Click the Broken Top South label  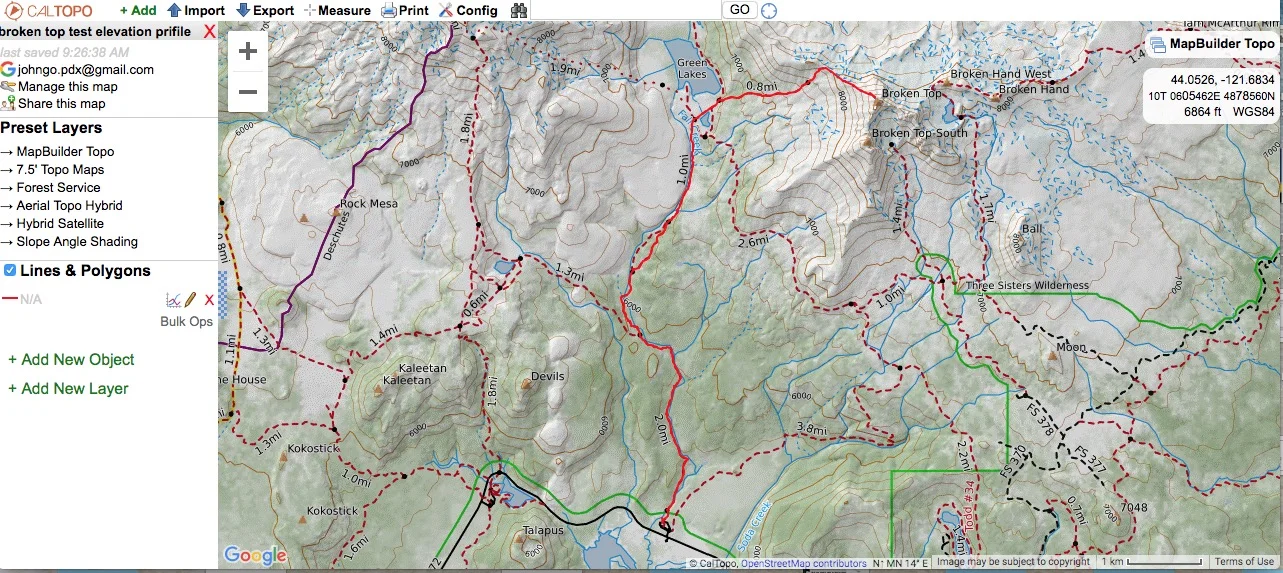[x=920, y=133]
